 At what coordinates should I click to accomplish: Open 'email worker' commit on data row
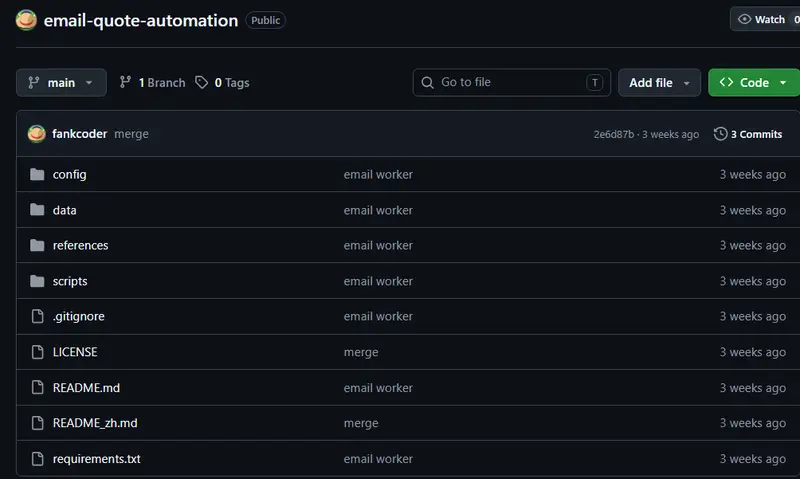378,210
